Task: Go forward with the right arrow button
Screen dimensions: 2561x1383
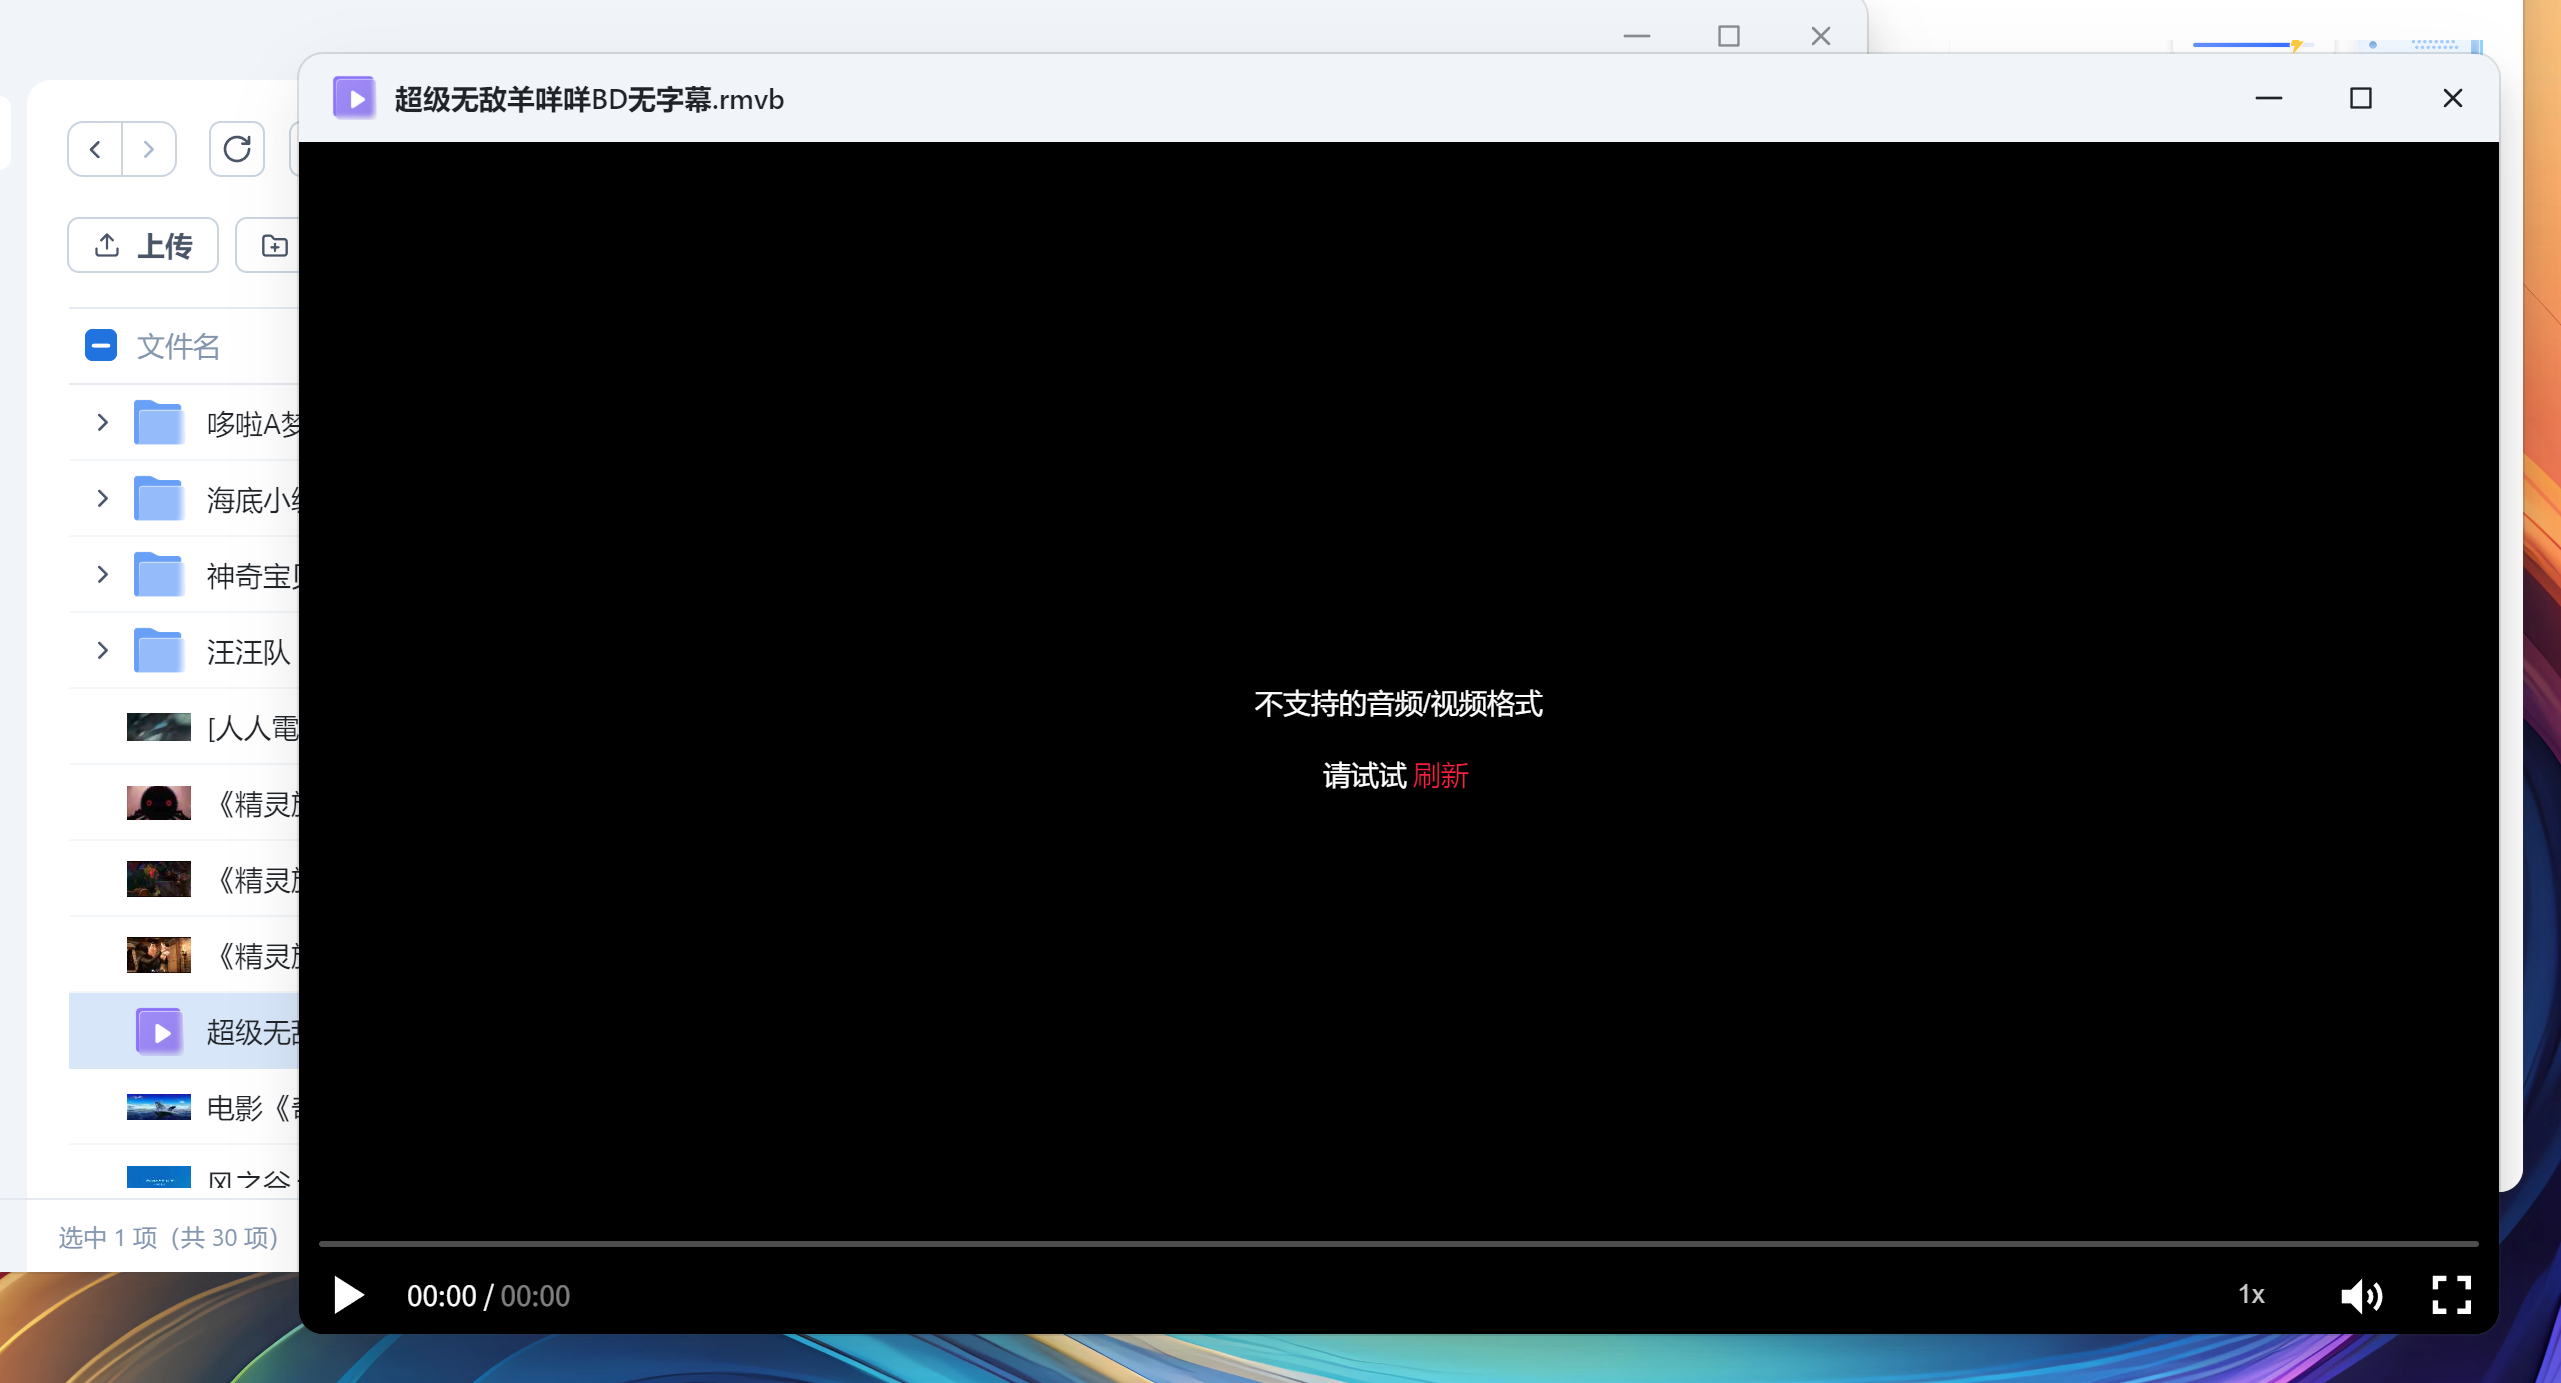Action: tap(149, 149)
